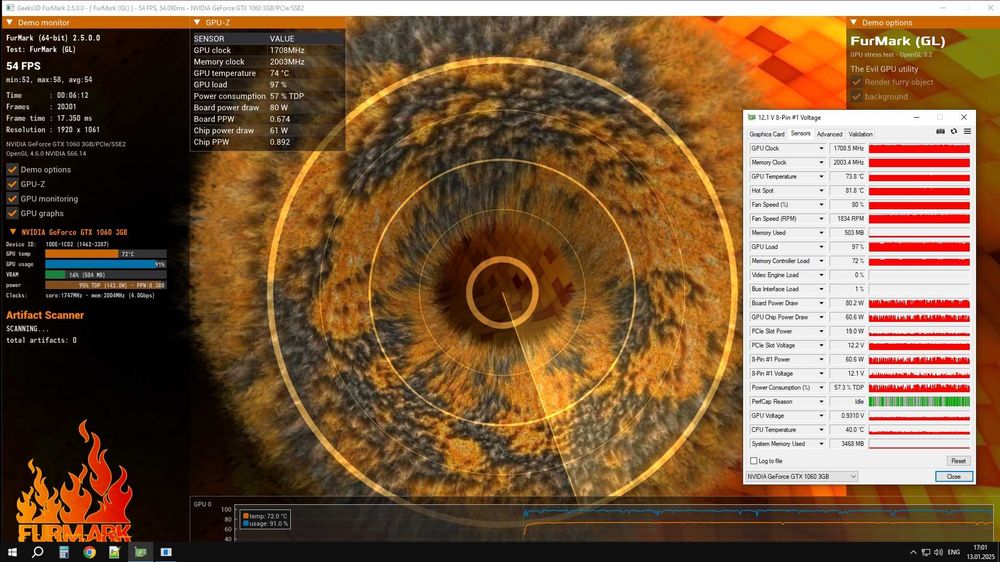The image size is (1000, 562).
Task: Click the Artifact Scanner heading
Action: 45,315
